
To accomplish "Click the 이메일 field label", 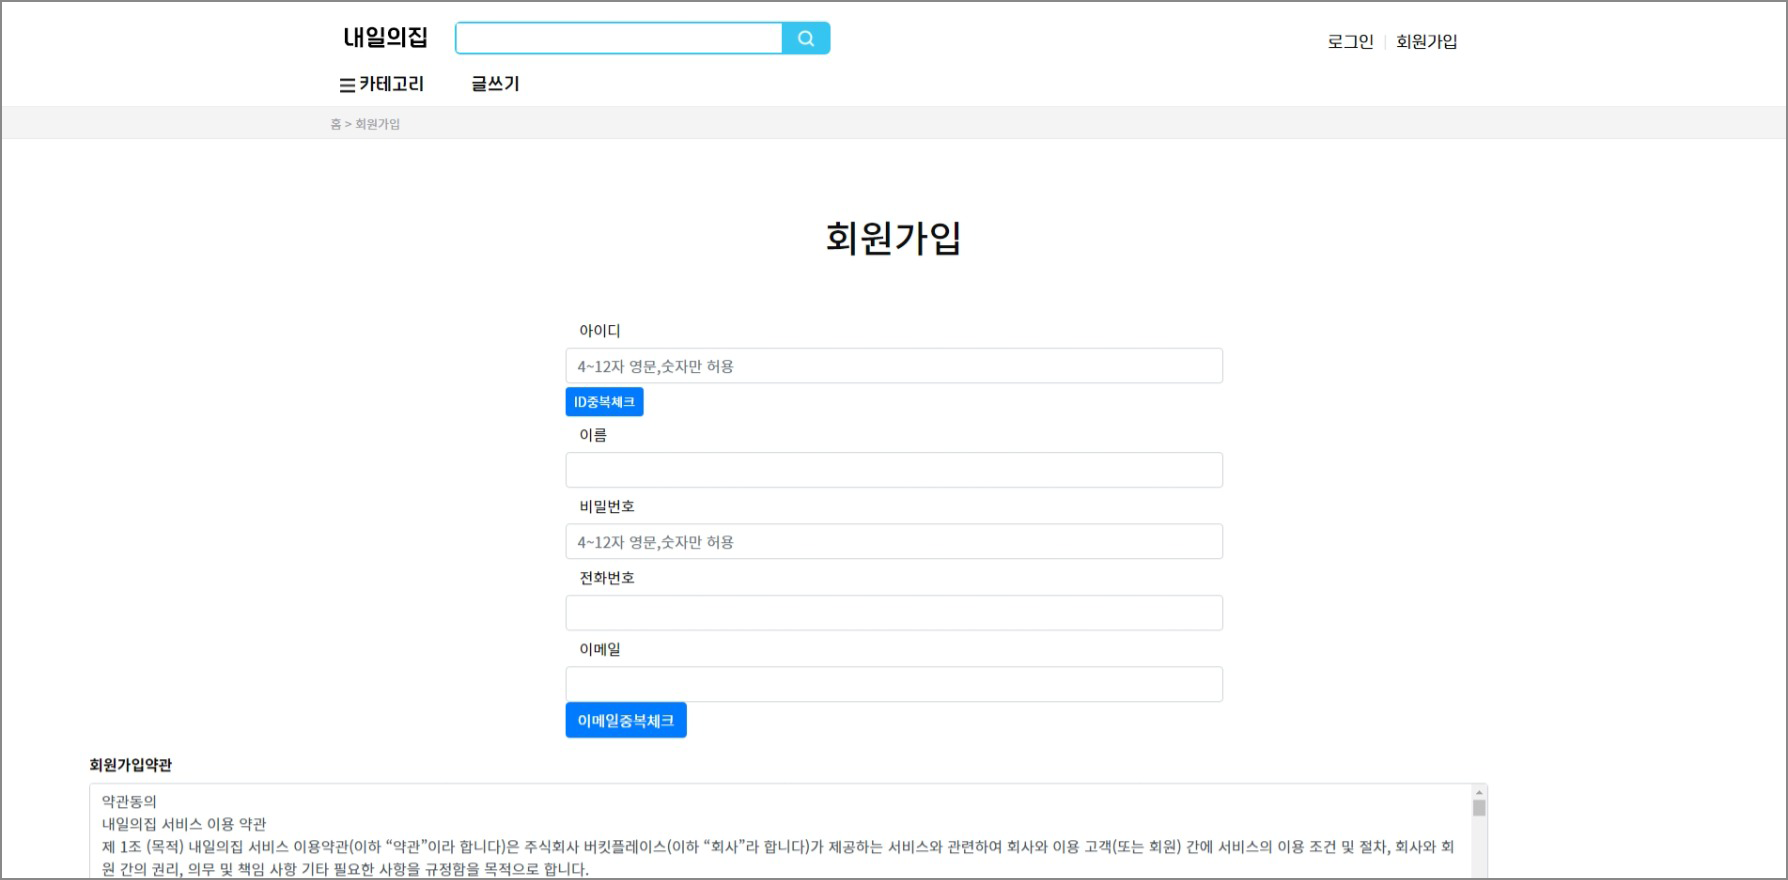I will point(600,649).
